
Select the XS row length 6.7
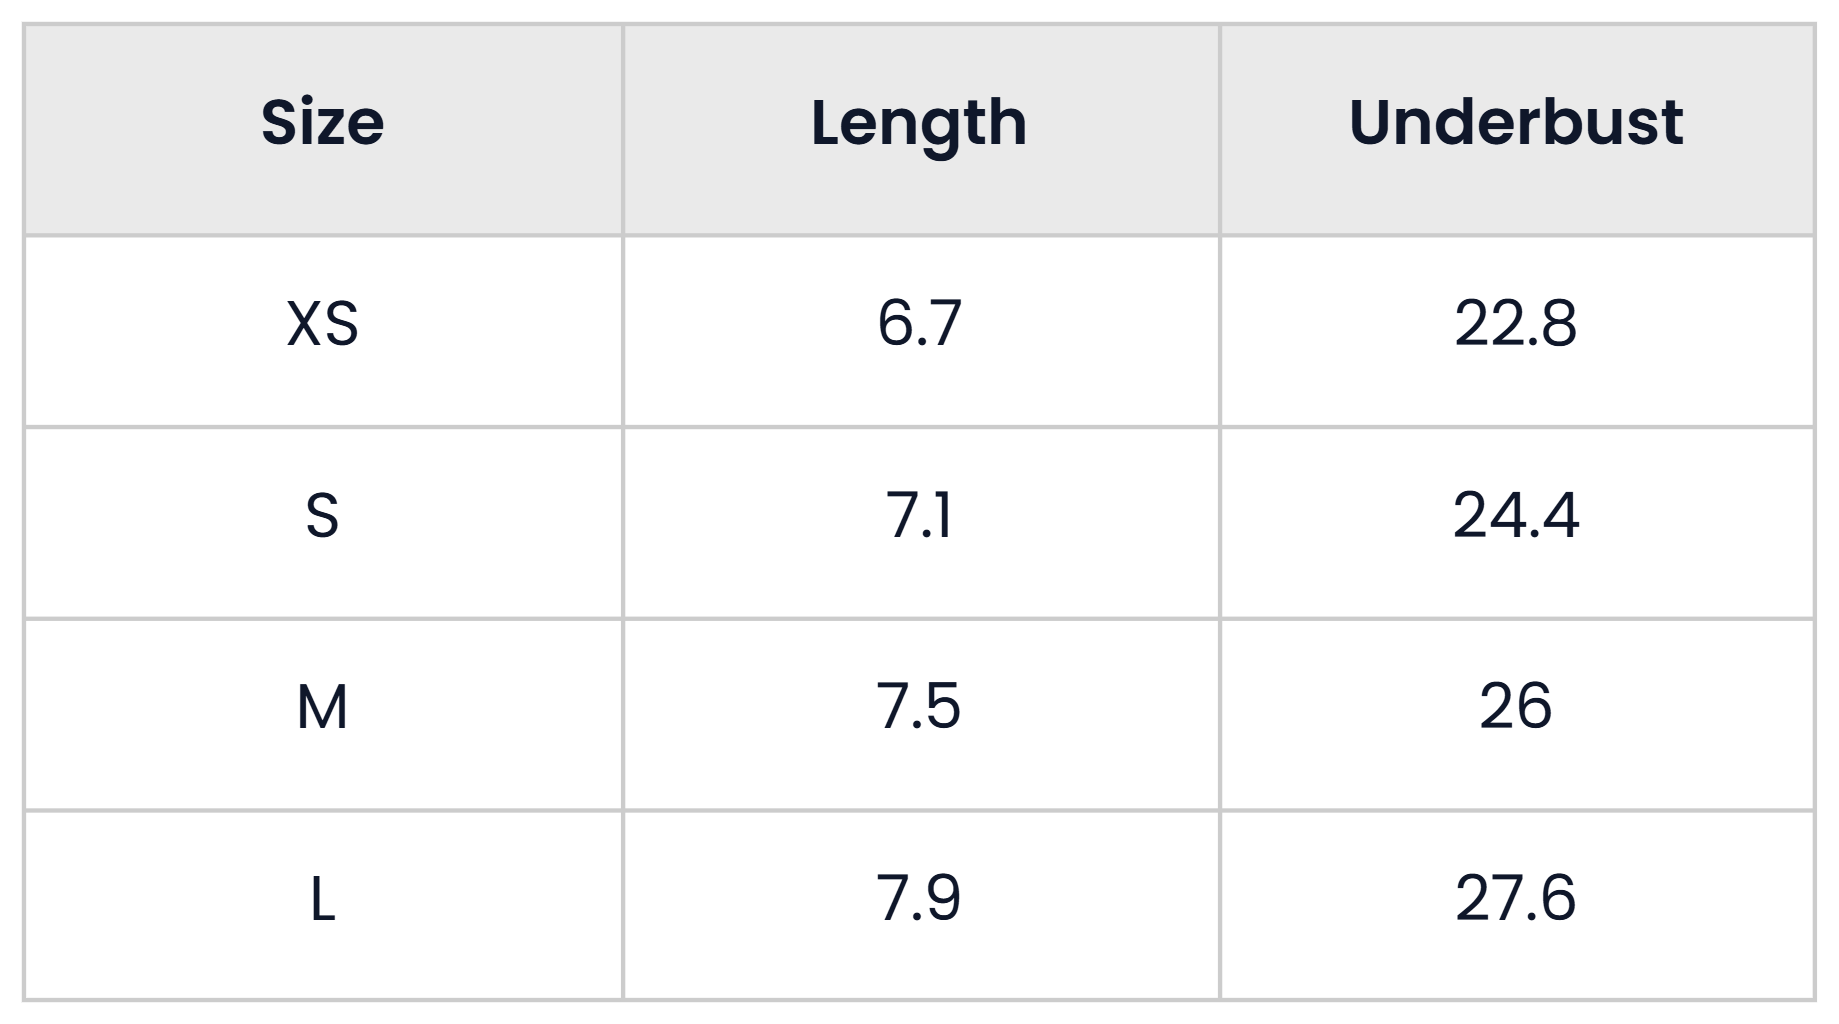click(x=919, y=324)
